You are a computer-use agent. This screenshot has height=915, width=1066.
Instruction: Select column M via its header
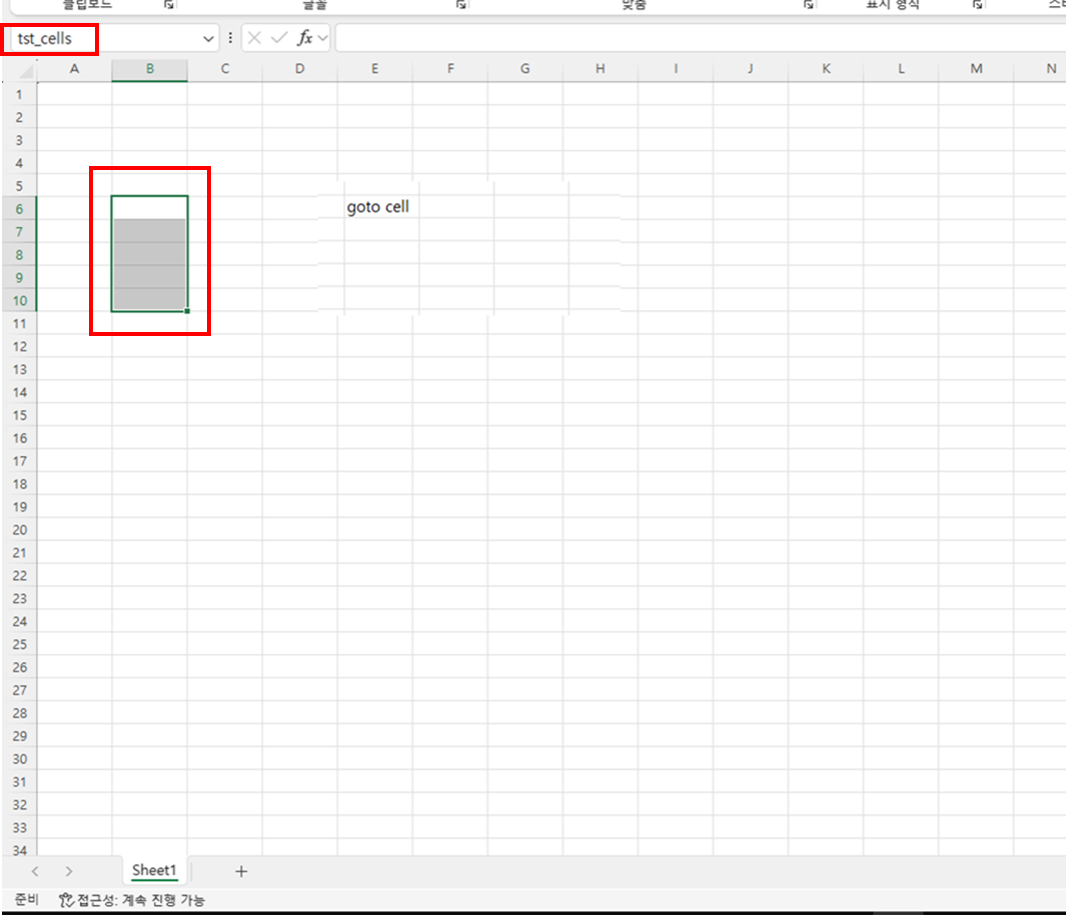tap(976, 69)
